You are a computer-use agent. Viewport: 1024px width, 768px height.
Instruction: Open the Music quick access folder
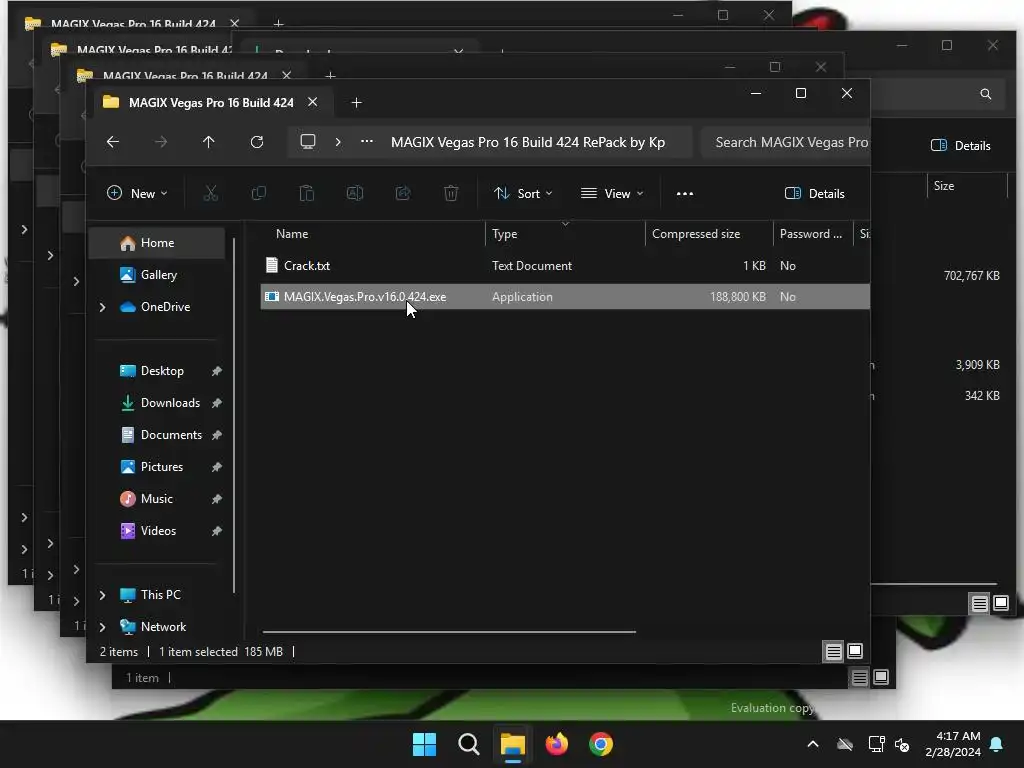point(156,499)
